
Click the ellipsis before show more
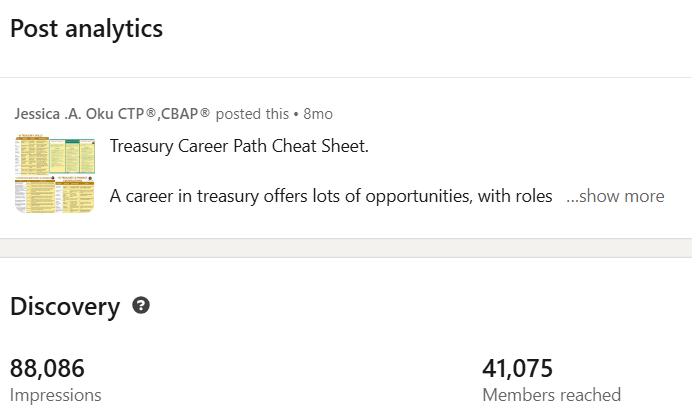coord(572,197)
